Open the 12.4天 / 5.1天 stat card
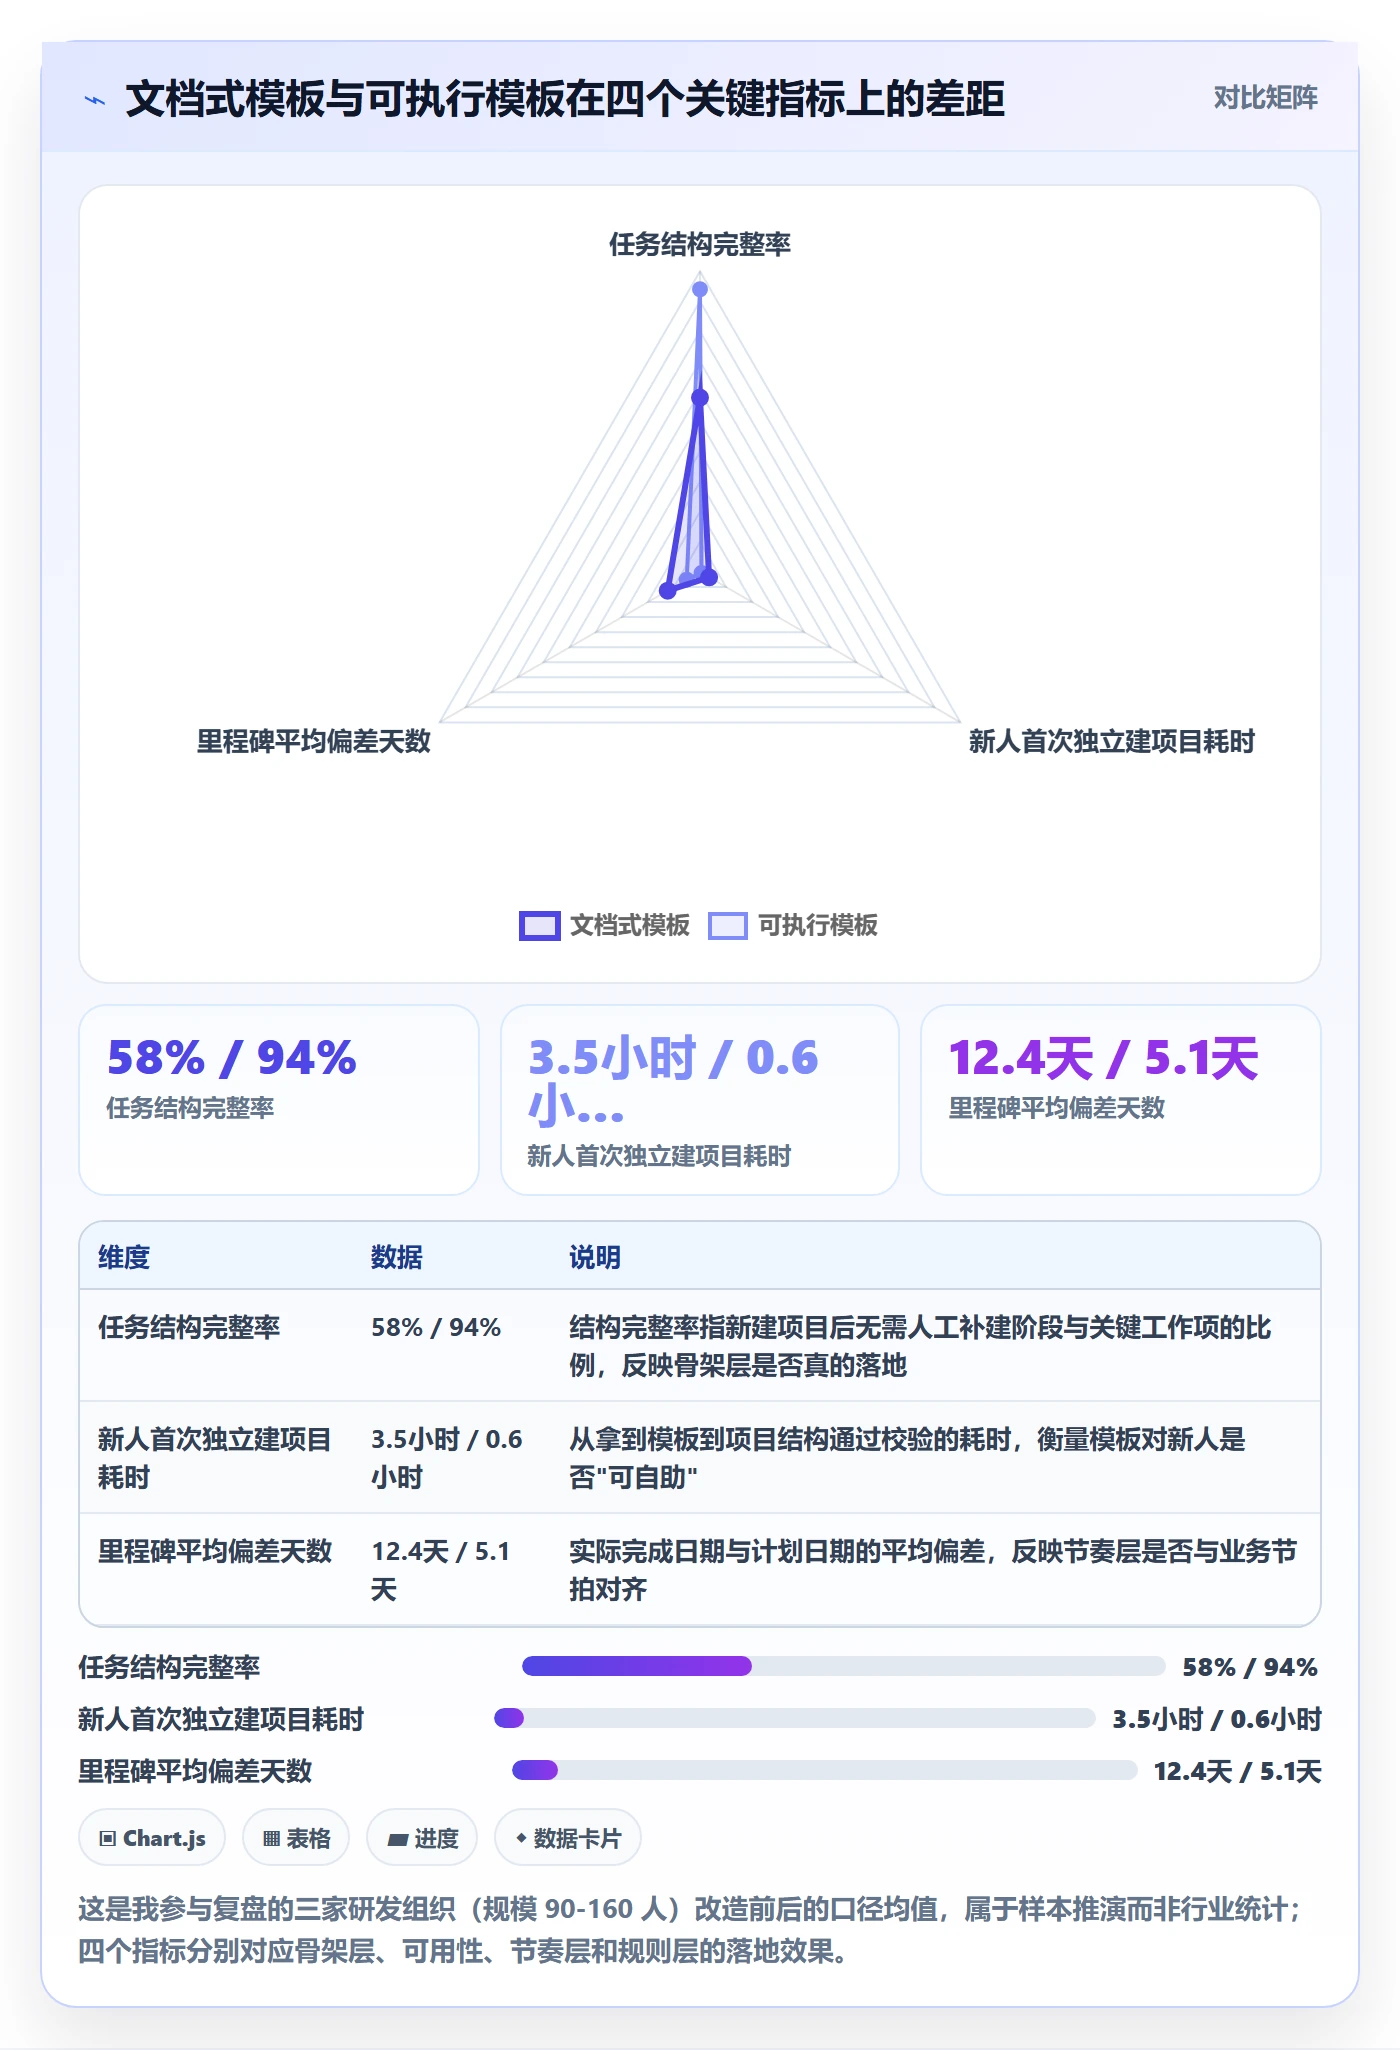 coord(1121,1099)
